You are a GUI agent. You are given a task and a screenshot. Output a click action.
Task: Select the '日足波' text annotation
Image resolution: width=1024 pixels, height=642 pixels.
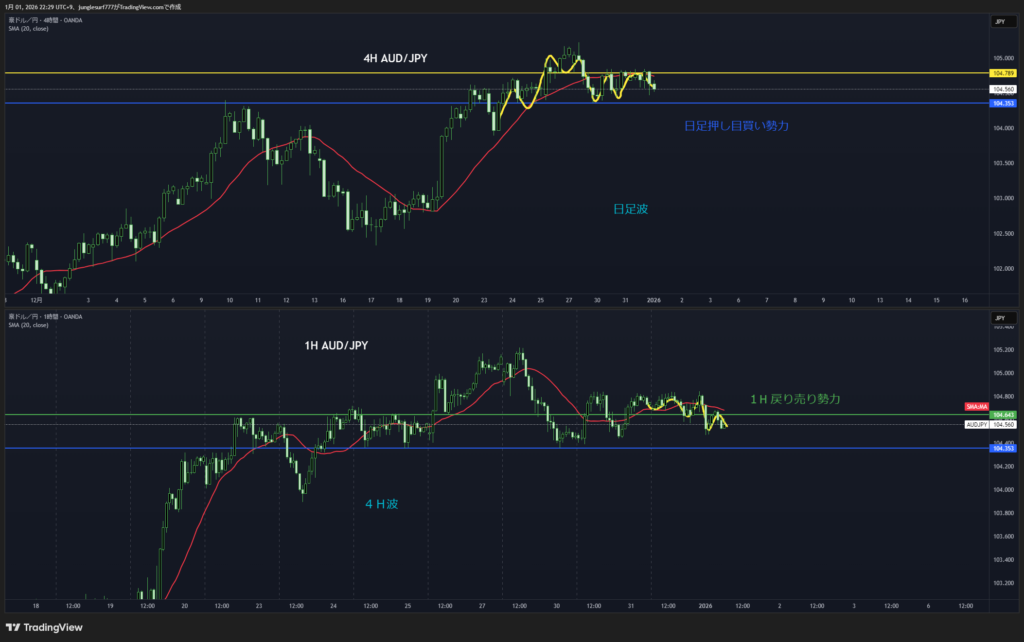tap(631, 209)
